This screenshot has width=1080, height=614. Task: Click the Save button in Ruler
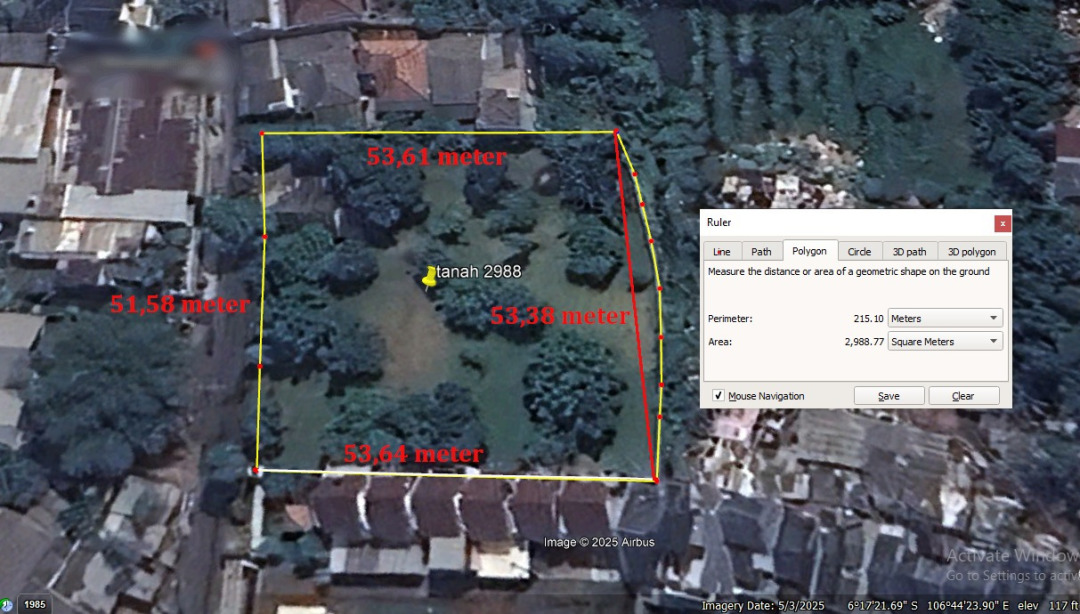889,396
